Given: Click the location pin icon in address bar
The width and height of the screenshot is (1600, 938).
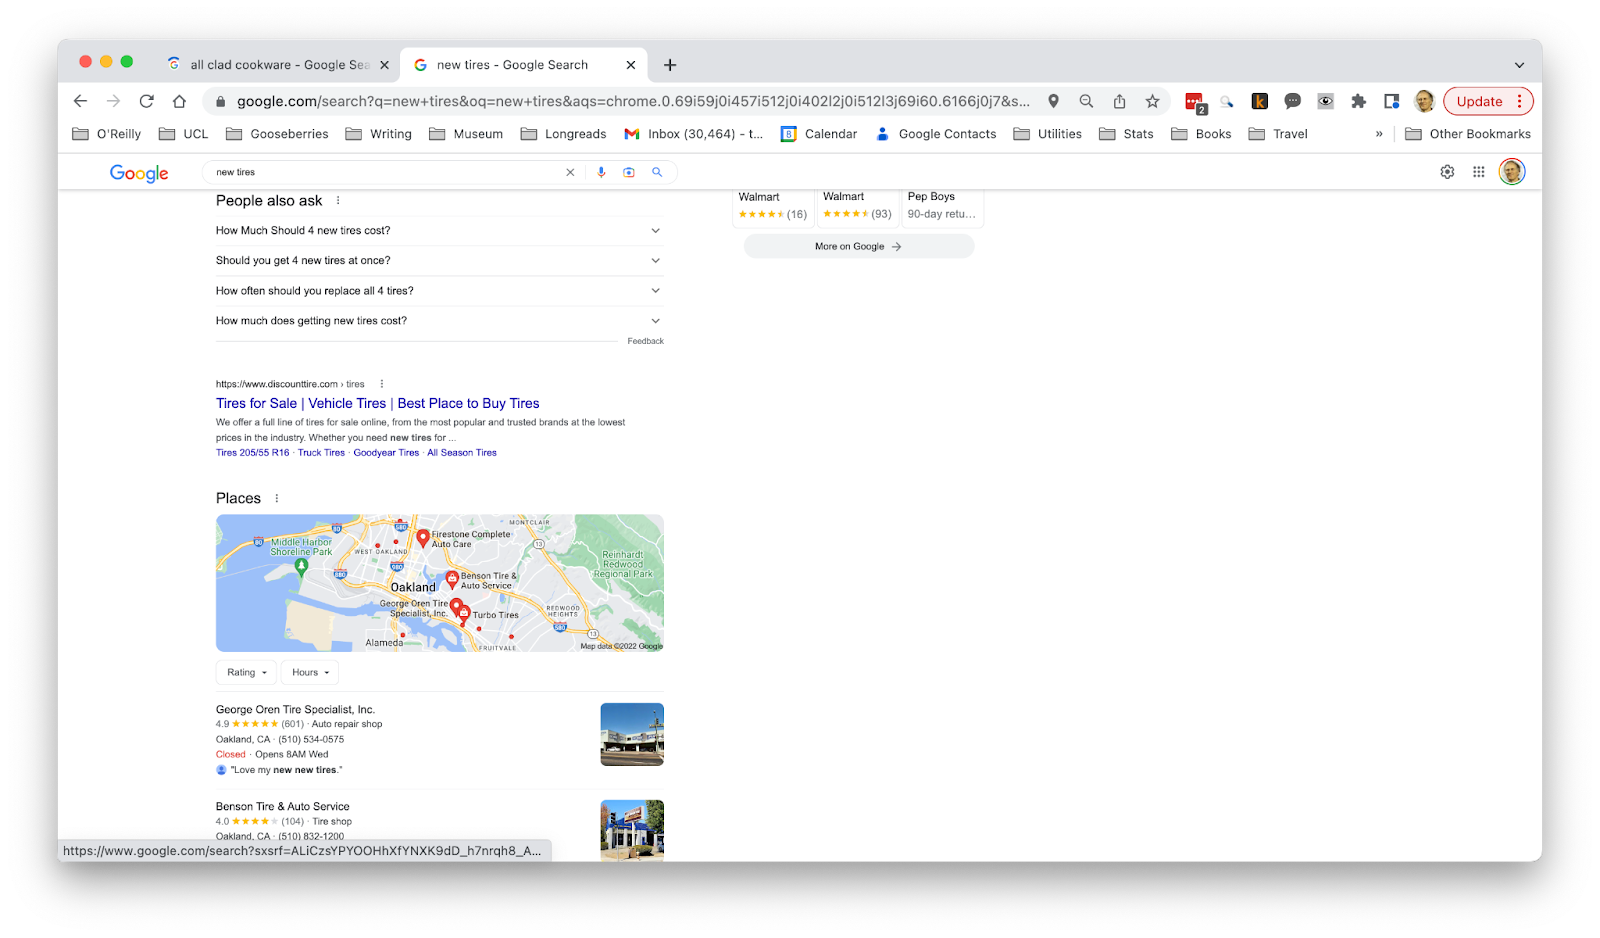Looking at the screenshot, I should coord(1053,101).
